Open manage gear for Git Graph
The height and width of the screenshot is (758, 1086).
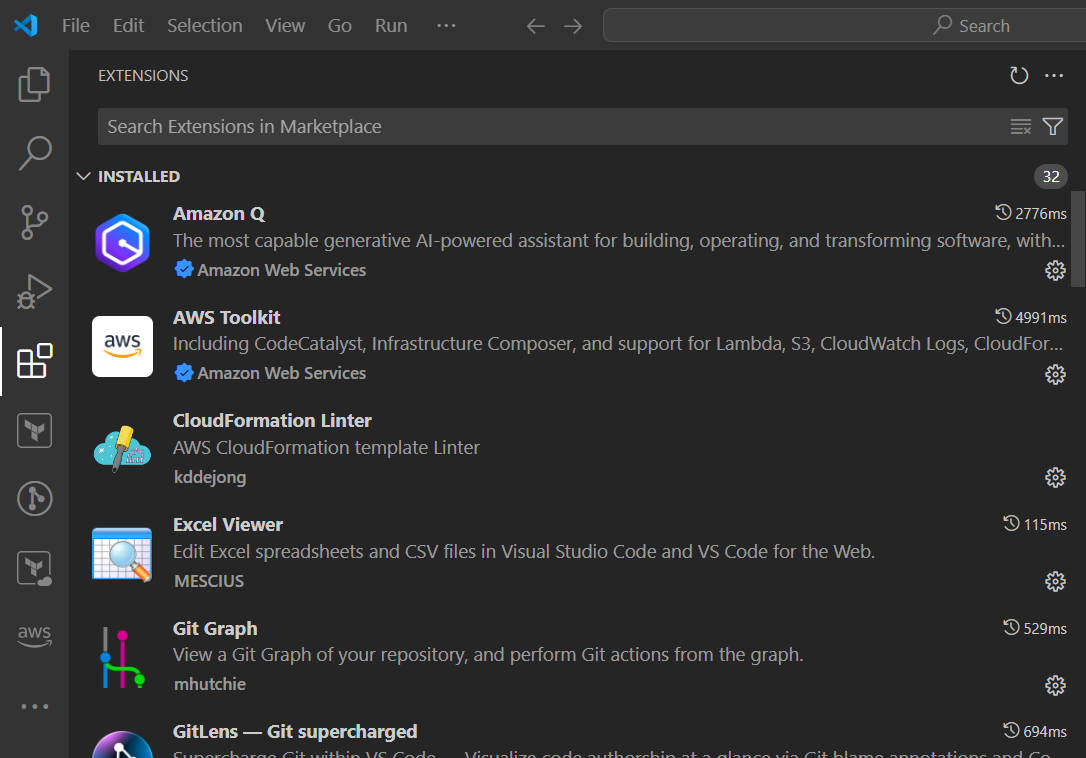click(1055, 685)
